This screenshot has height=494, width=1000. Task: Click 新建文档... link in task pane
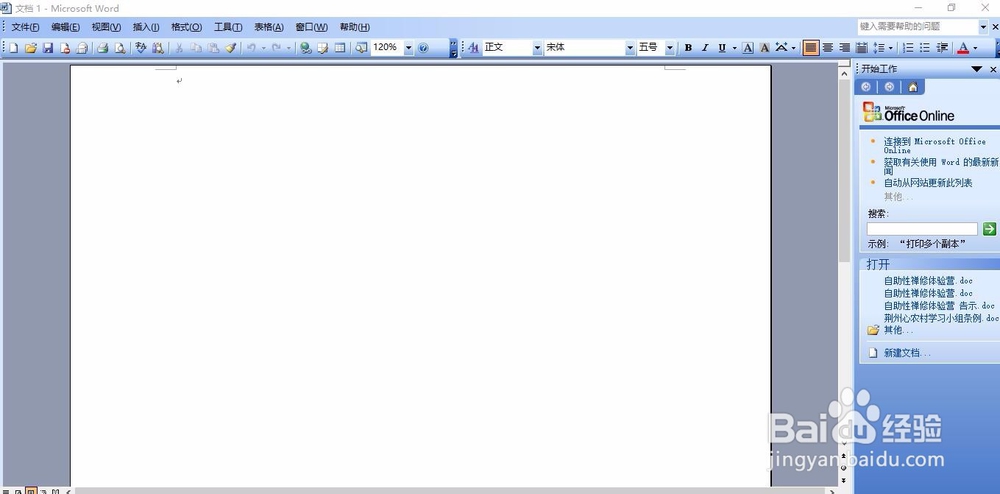(x=907, y=352)
